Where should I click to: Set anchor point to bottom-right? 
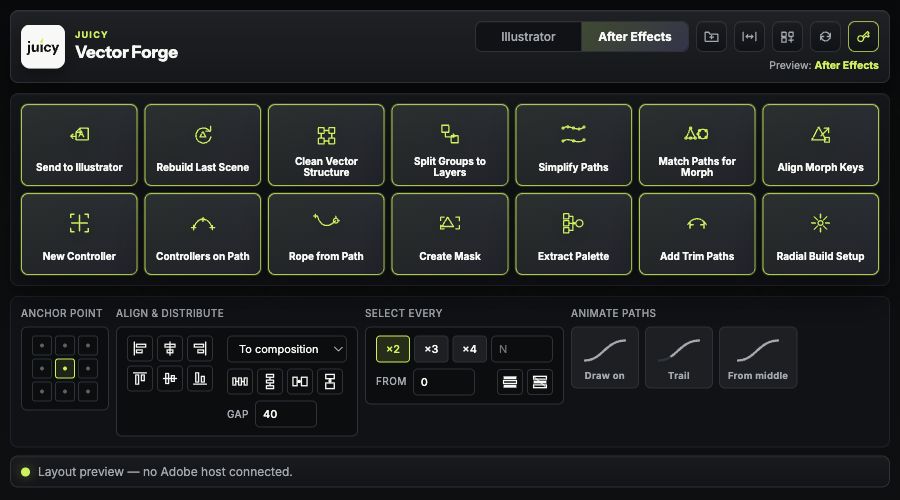coord(88,392)
